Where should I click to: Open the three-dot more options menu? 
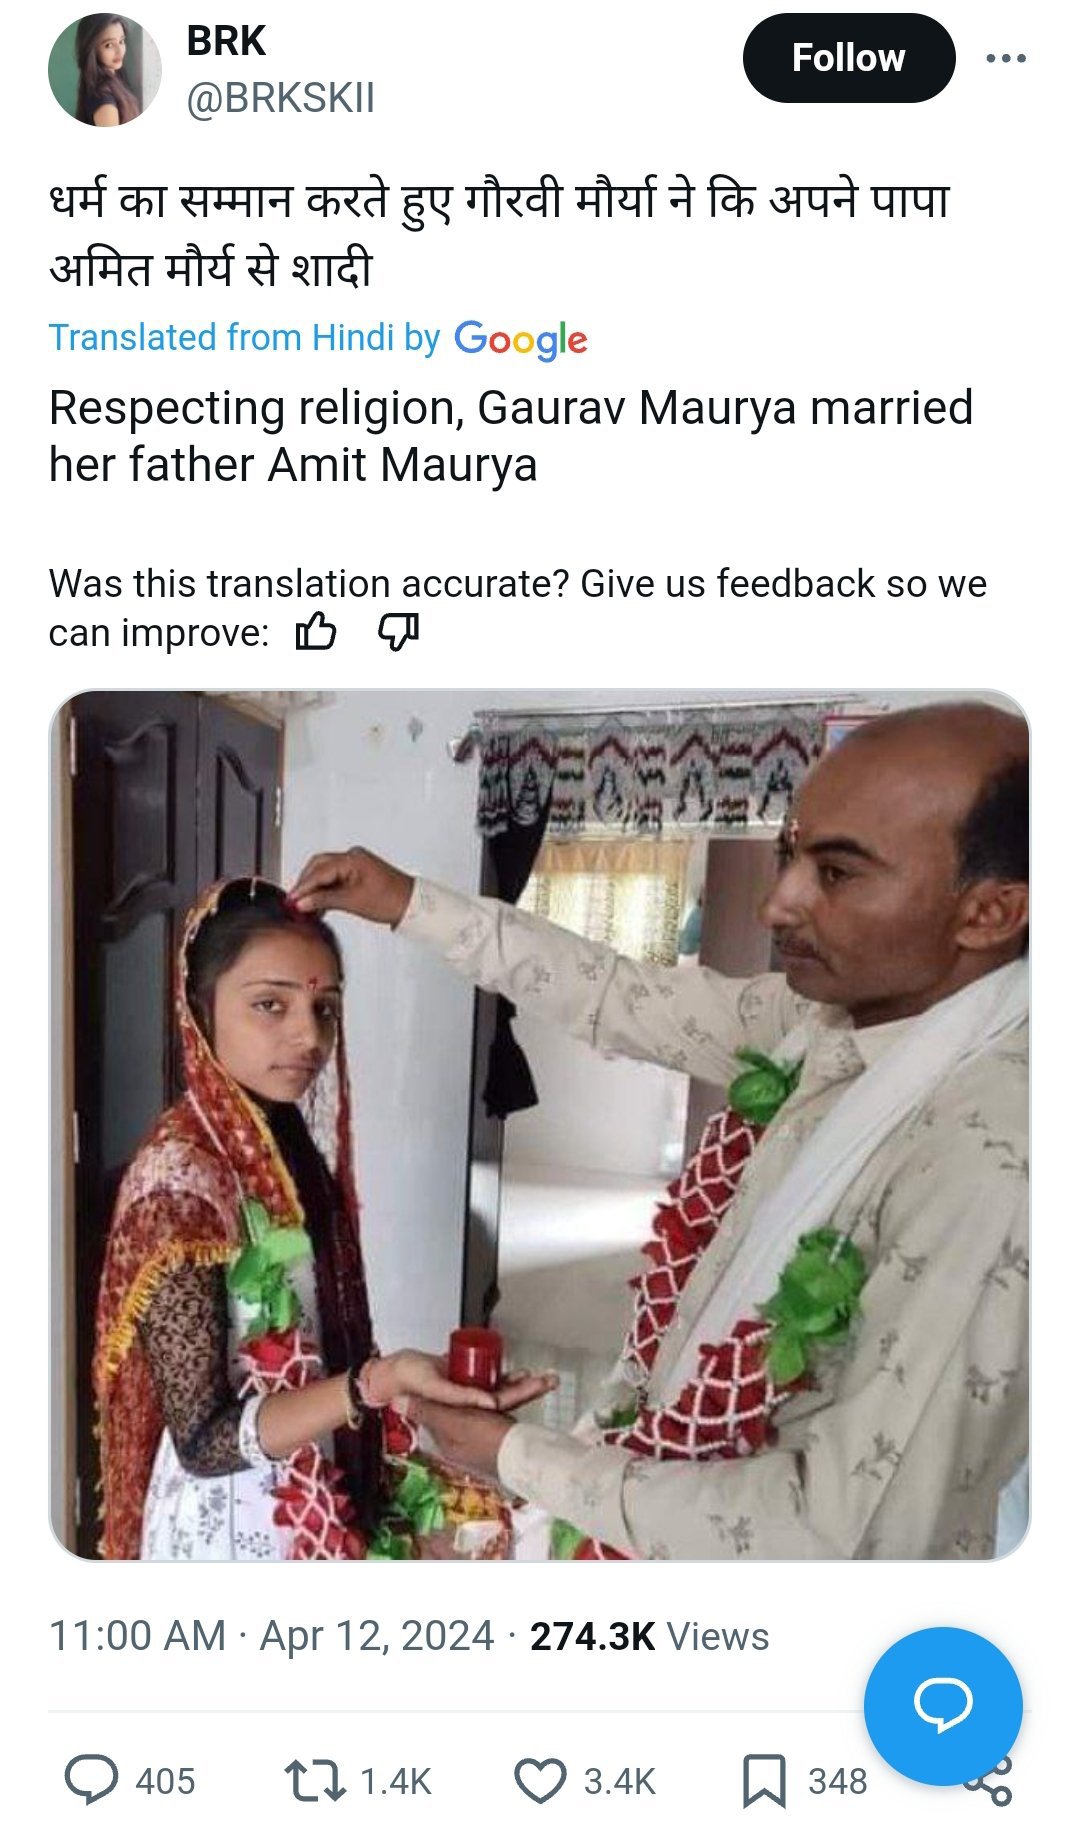(1005, 59)
